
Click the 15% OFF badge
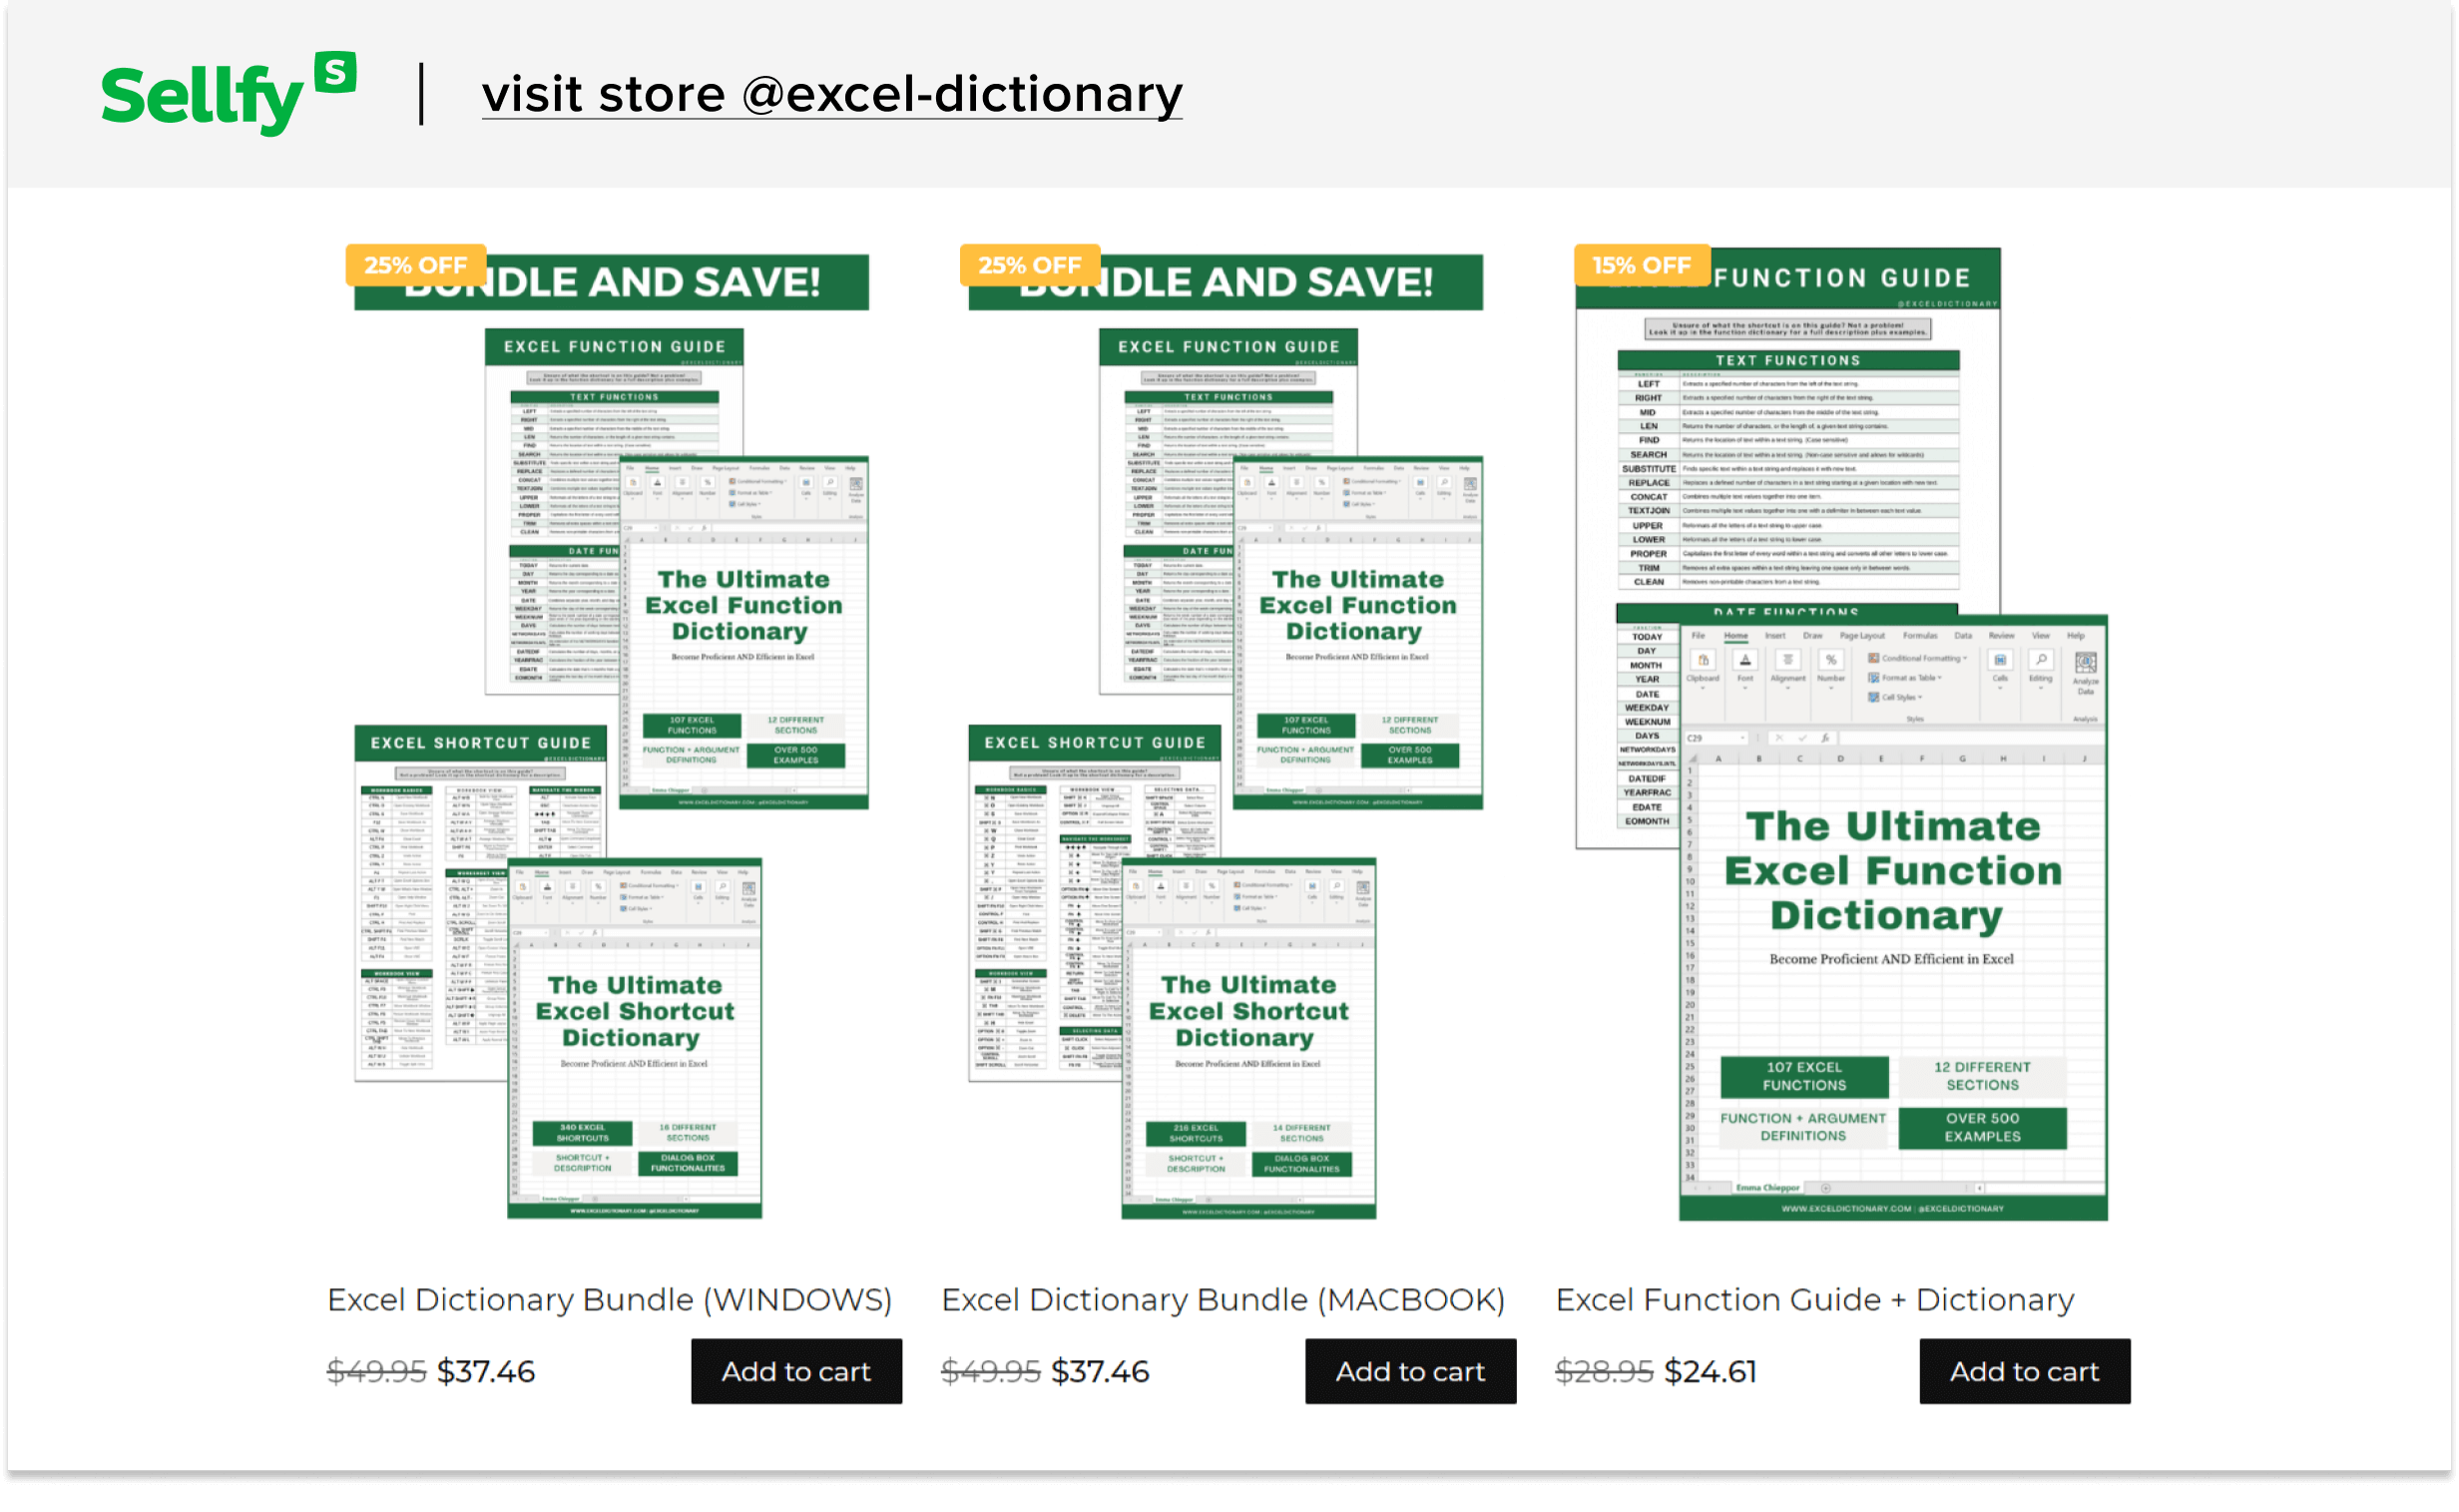pos(1641,265)
